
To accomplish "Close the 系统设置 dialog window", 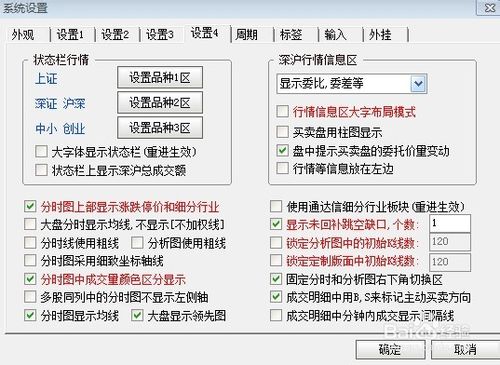I will (x=489, y=8).
